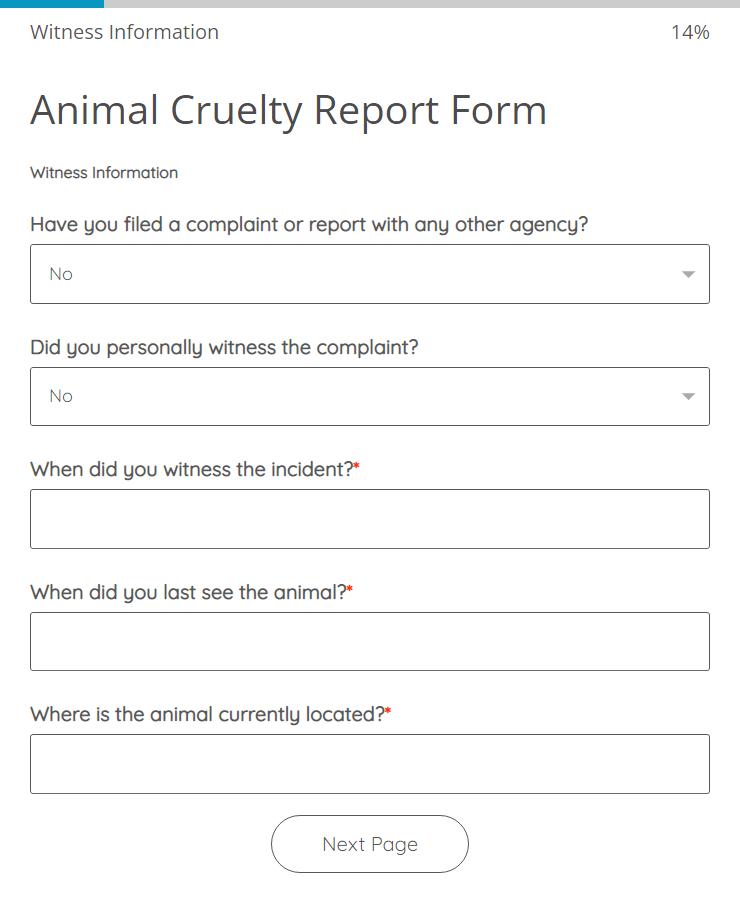Click the blue filled part of the progress bar
This screenshot has height=903, width=740.
pyautogui.click(x=51, y=4)
